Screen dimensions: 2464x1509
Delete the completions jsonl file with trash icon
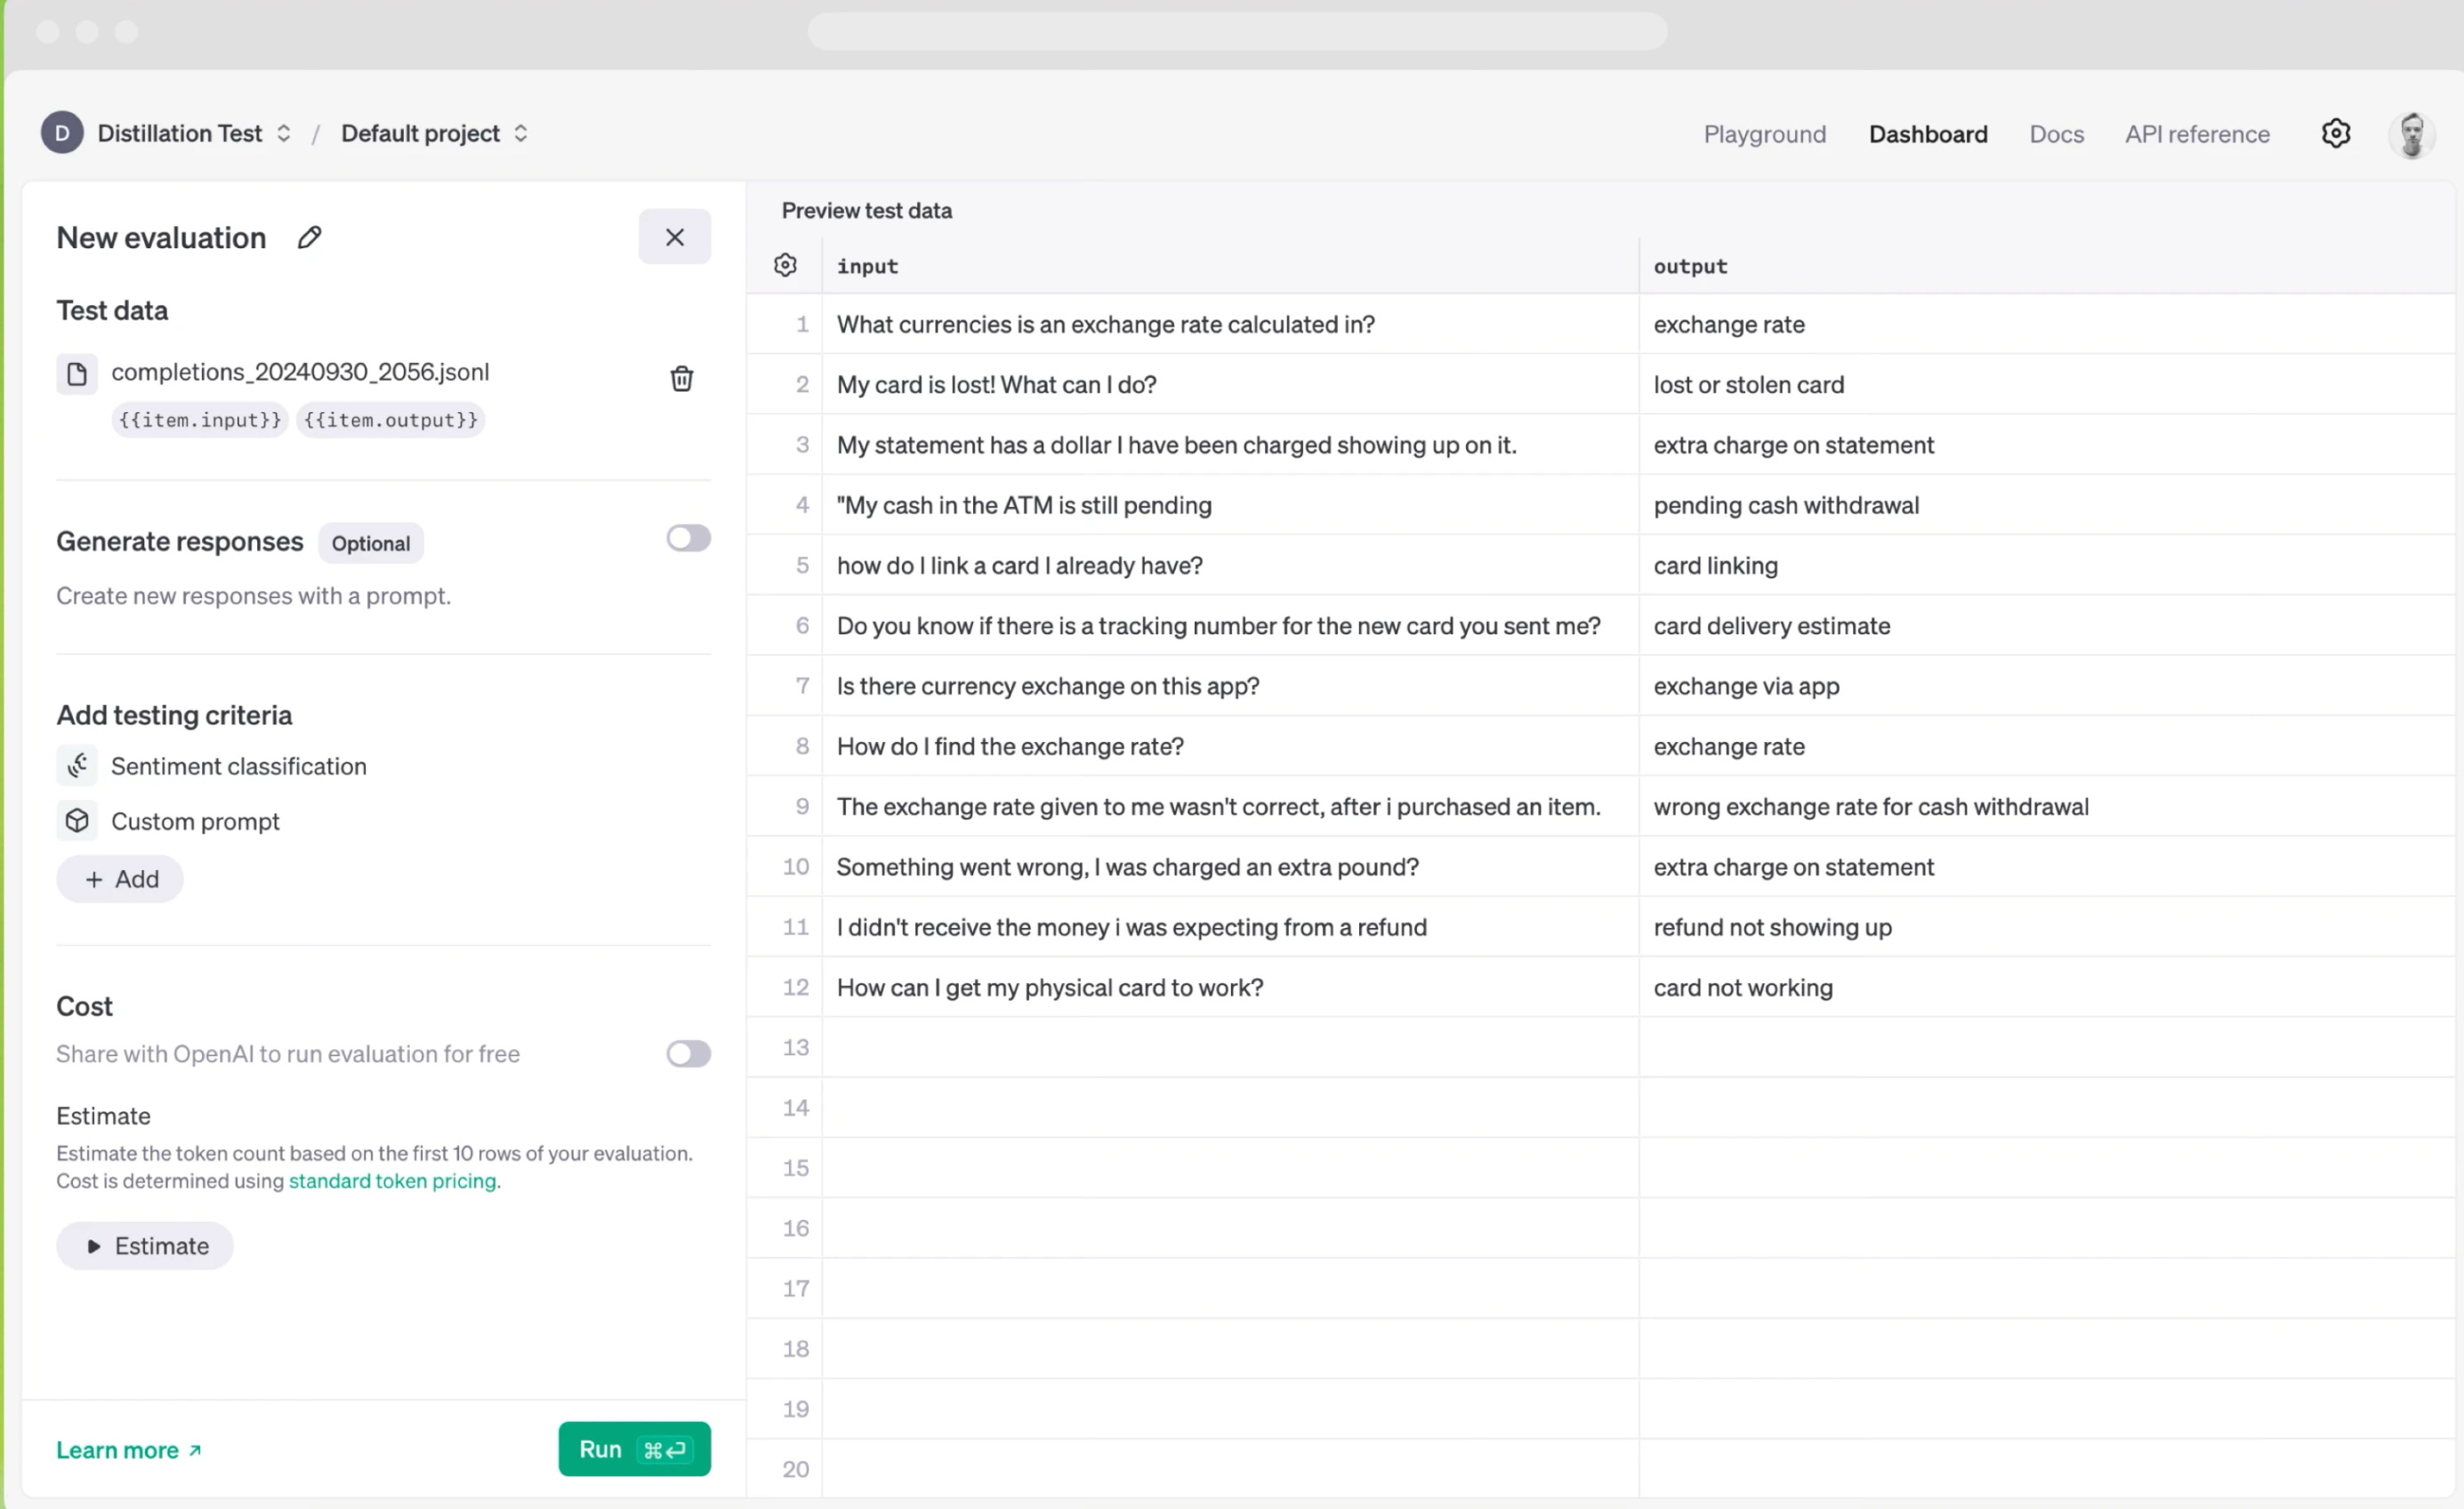(681, 378)
